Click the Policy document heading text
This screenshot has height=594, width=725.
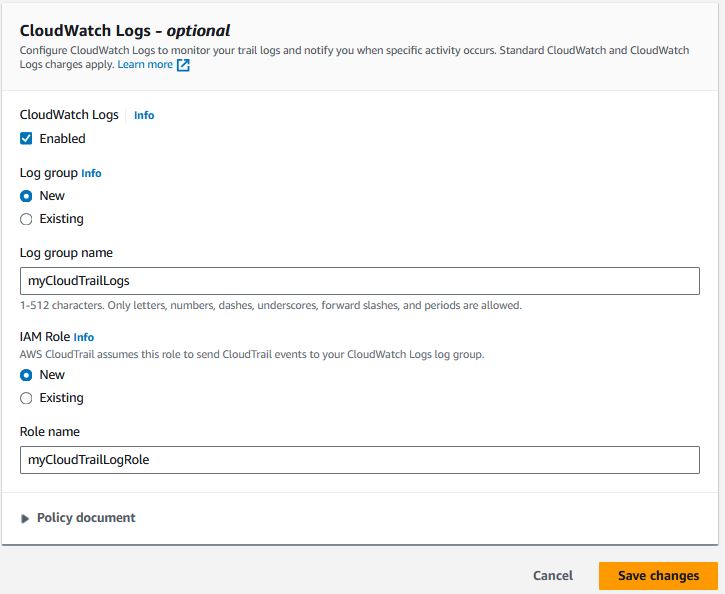86,518
